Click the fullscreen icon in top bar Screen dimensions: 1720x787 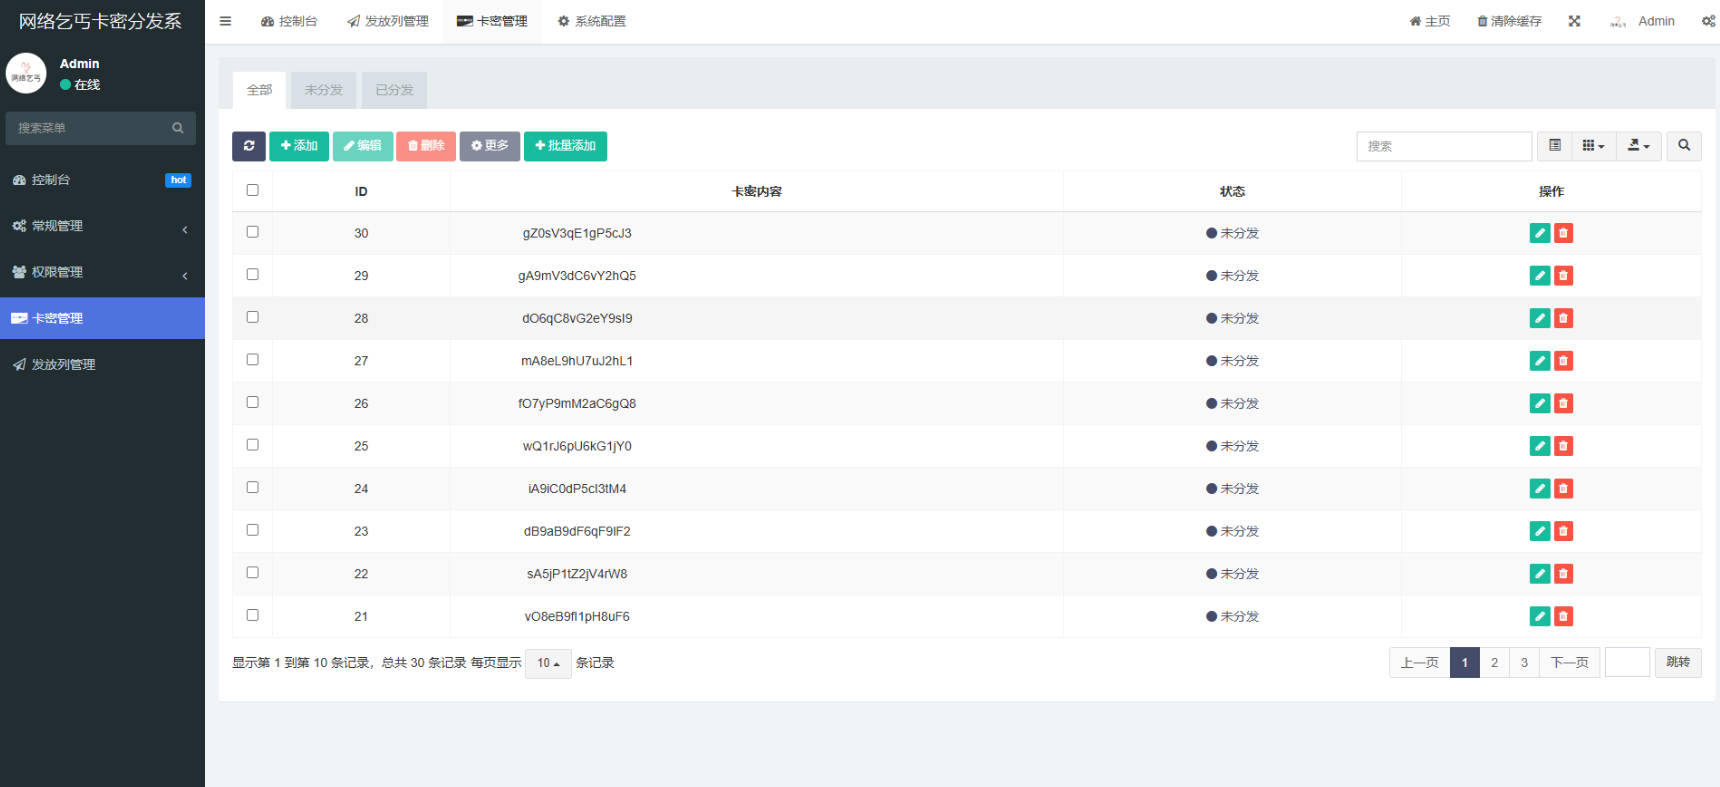1574,21
